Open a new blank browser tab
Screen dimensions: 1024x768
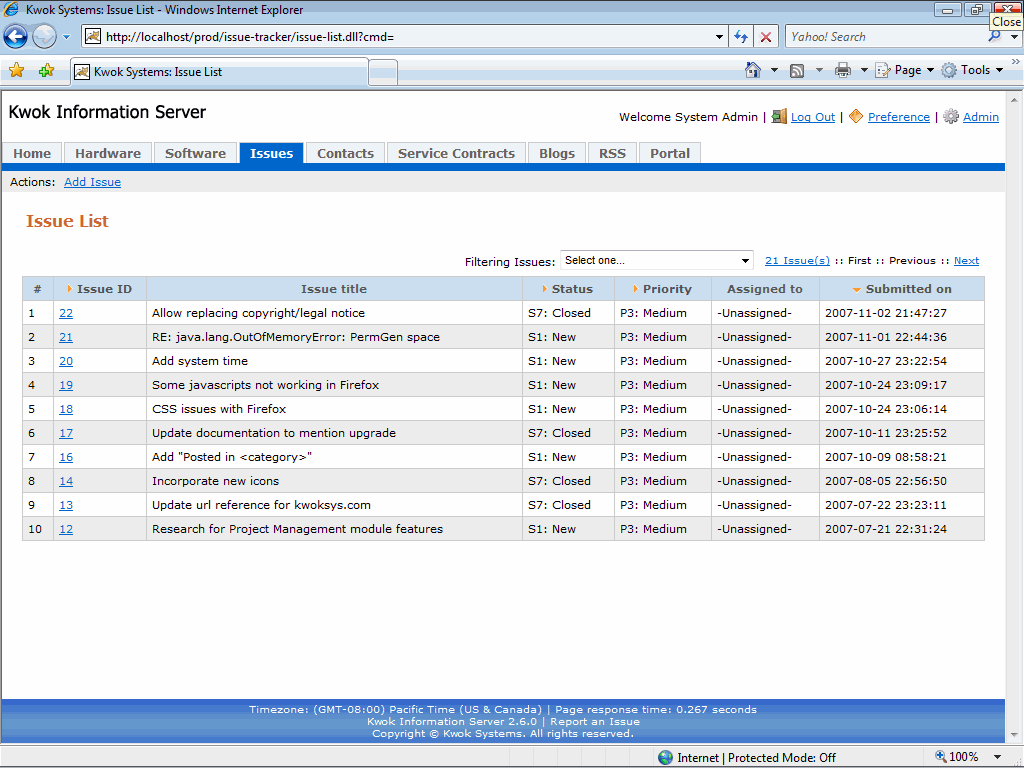coord(383,72)
